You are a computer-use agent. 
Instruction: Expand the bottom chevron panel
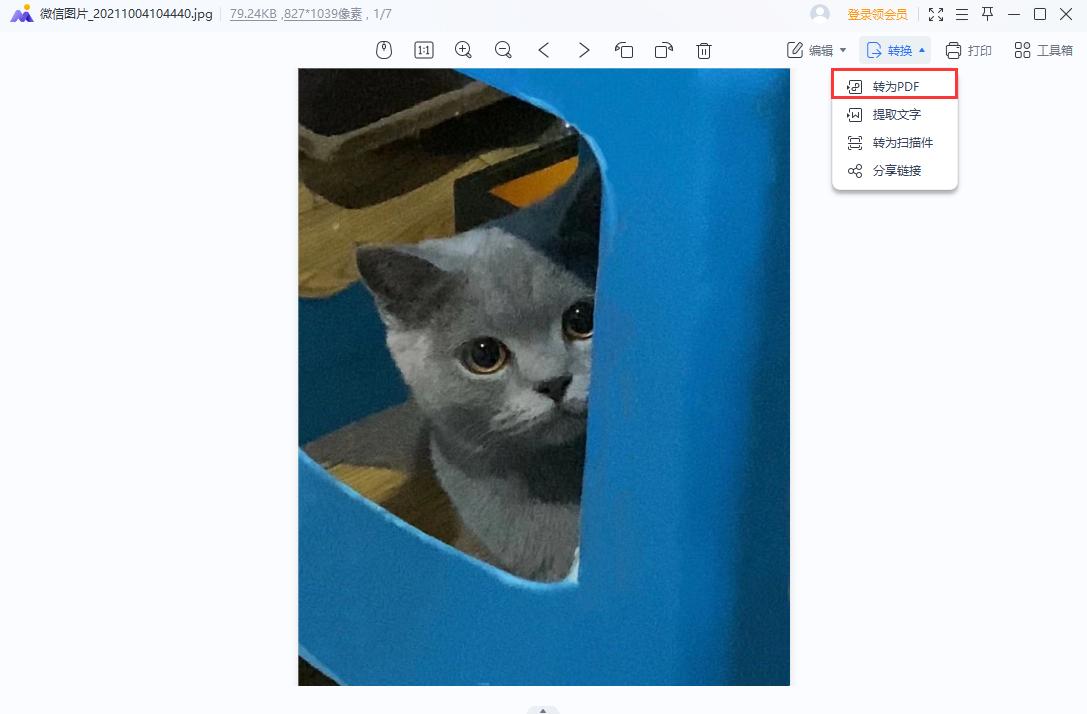543,708
